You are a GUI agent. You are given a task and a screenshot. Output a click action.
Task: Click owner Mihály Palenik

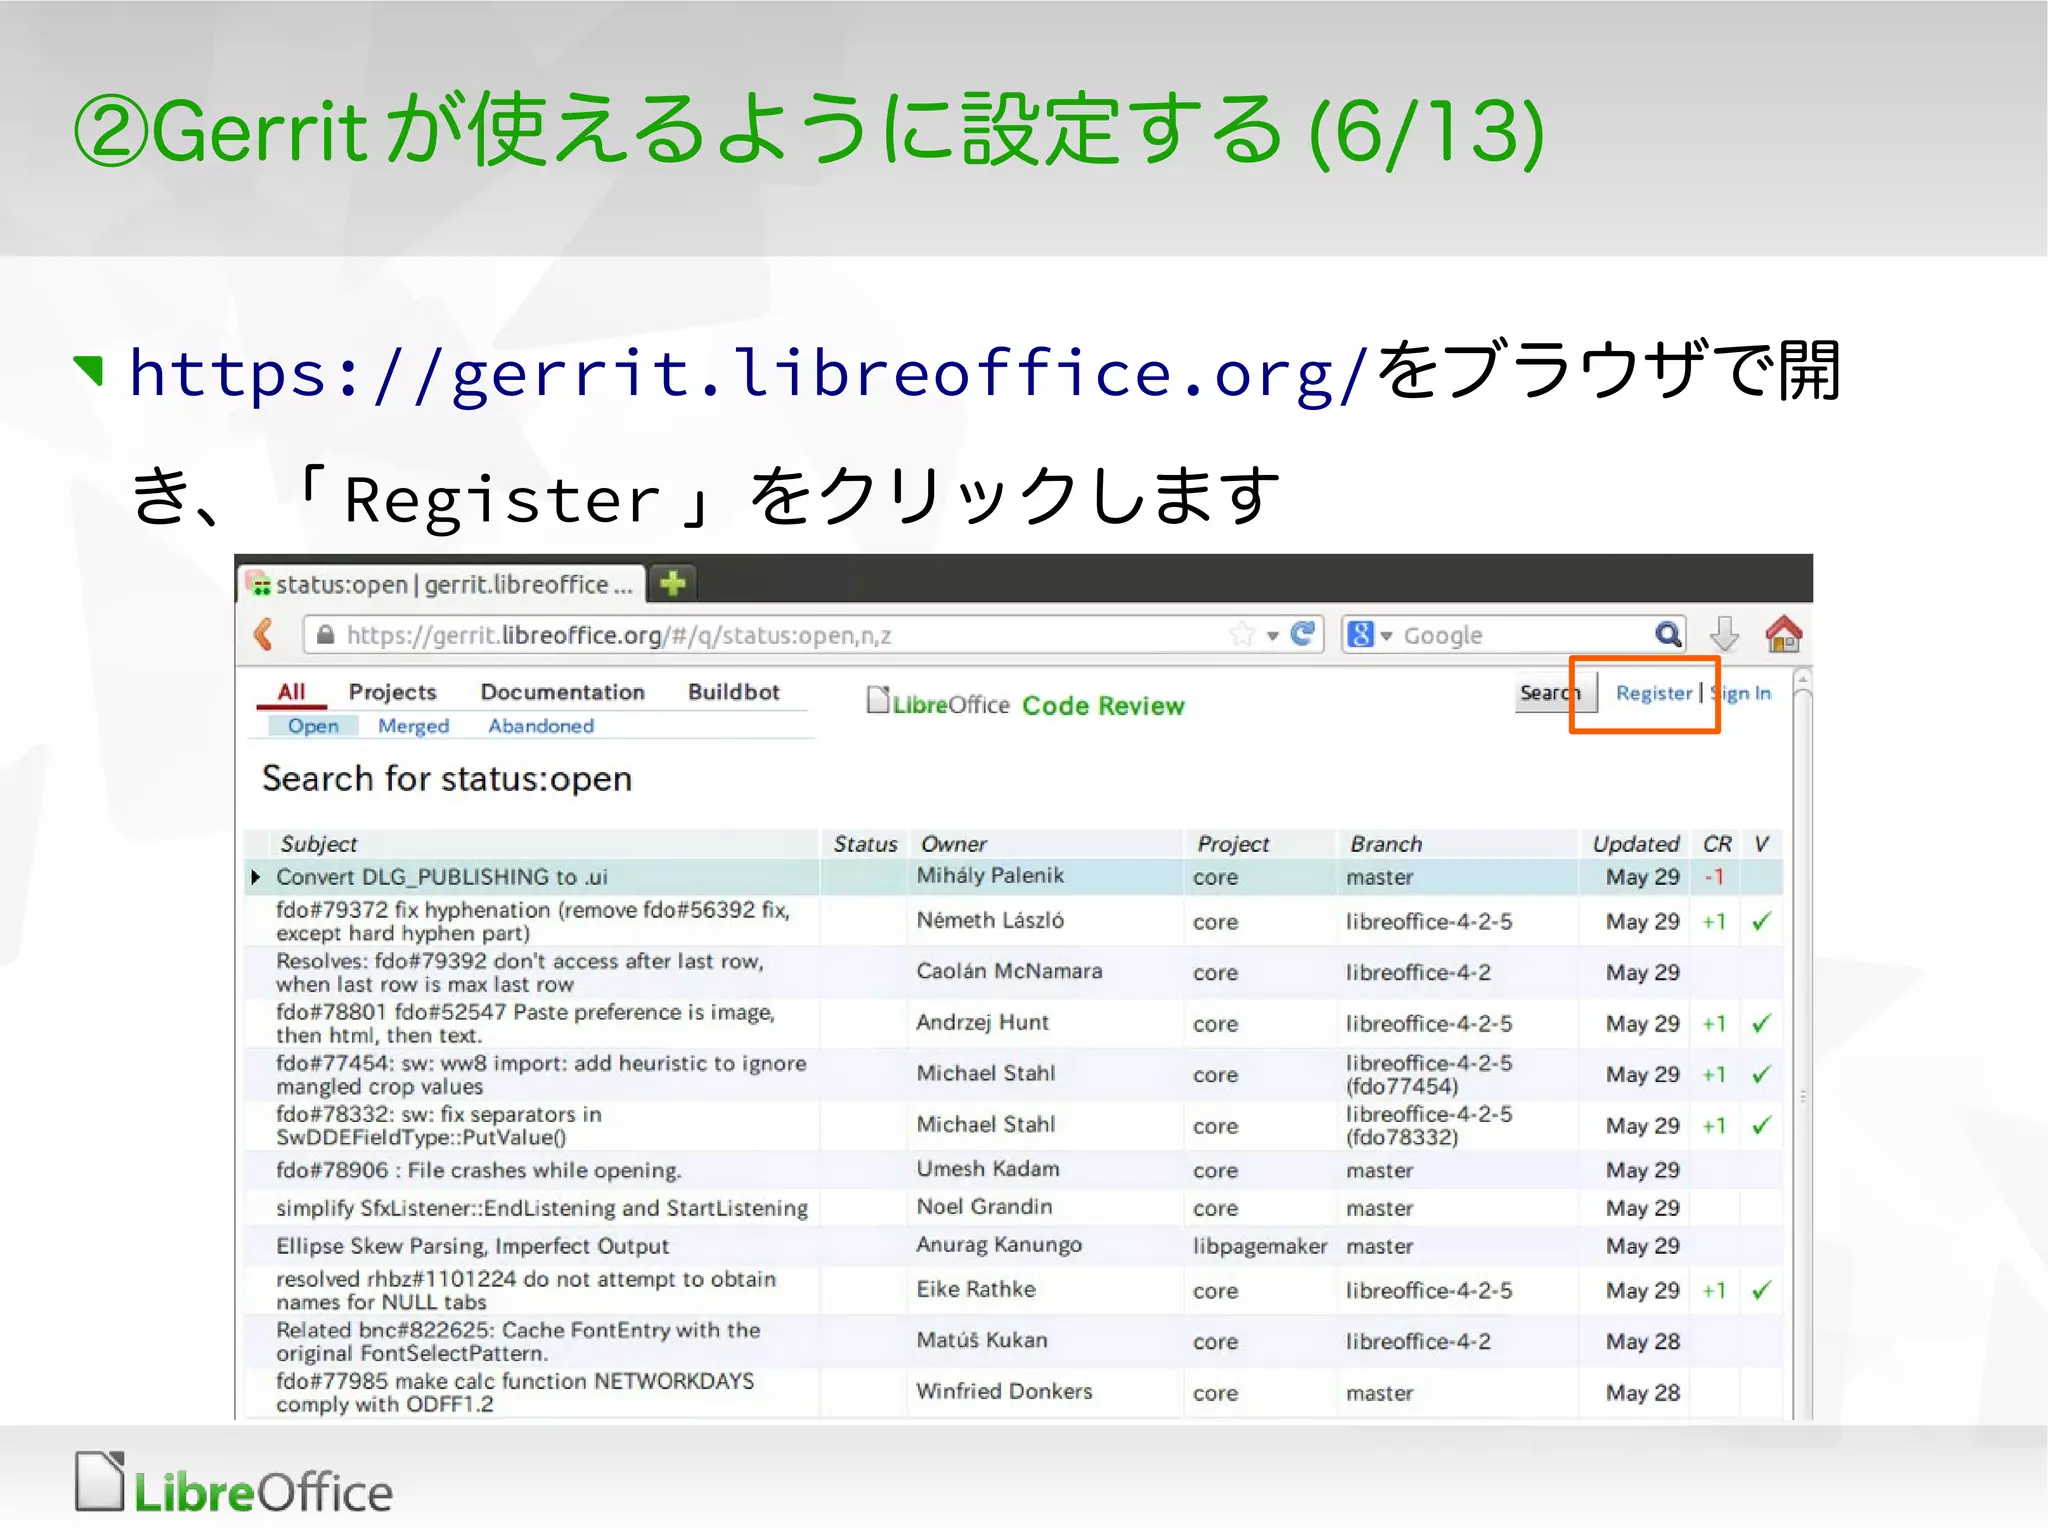tap(990, 875)
